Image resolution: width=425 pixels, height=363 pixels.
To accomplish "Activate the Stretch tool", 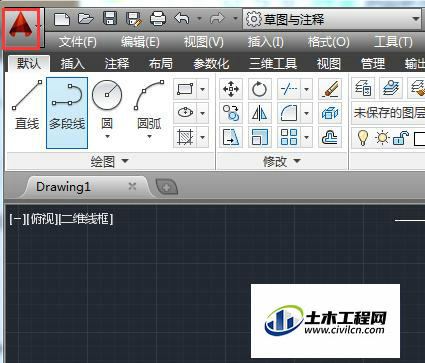I will coord(231,137).
